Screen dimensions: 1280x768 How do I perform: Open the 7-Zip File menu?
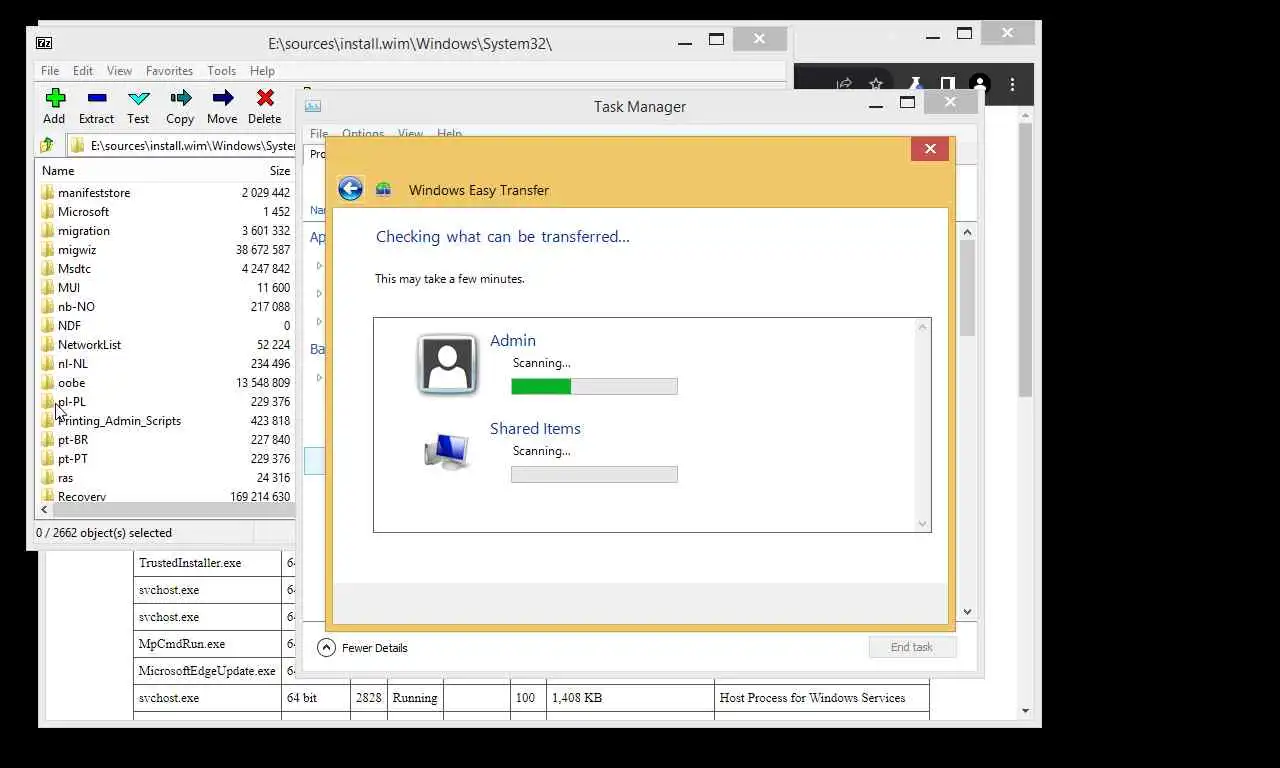pyautogui.click(x=50, y=71)
